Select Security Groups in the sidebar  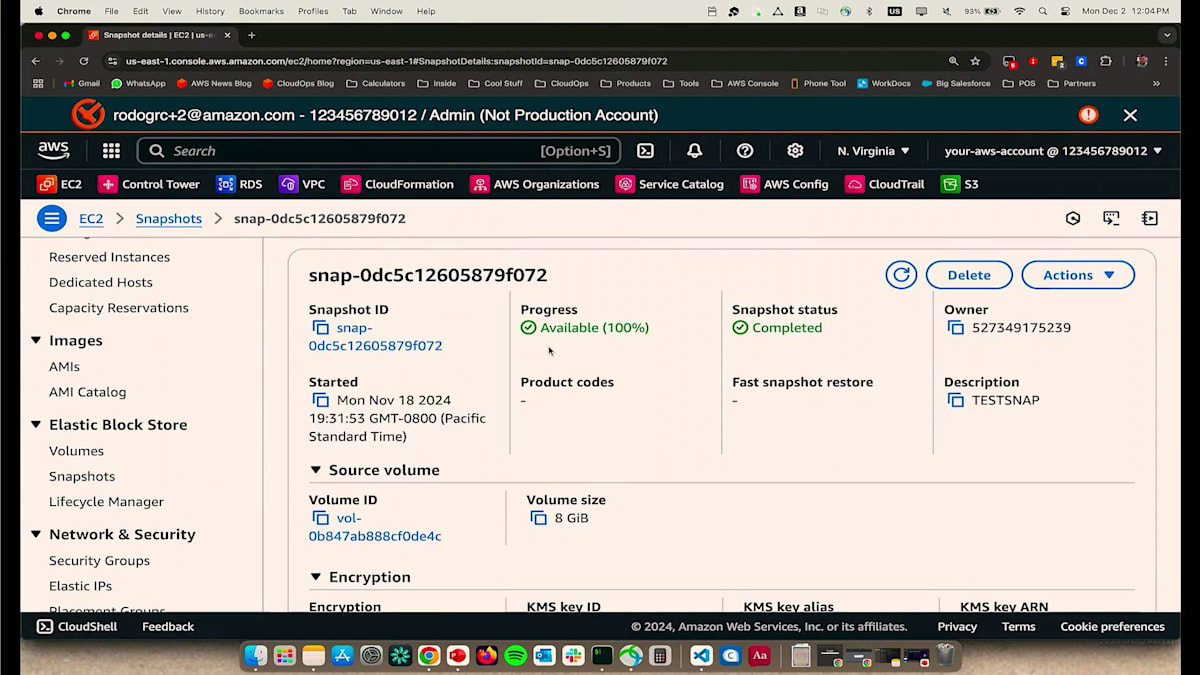(x=99, y=561)
